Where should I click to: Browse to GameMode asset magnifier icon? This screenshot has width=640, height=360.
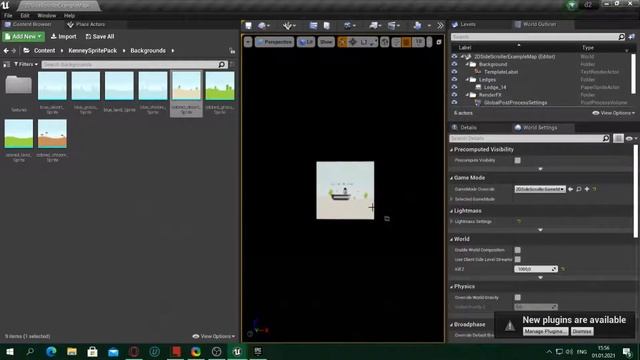pyautogui.click(x=579, y=189)
